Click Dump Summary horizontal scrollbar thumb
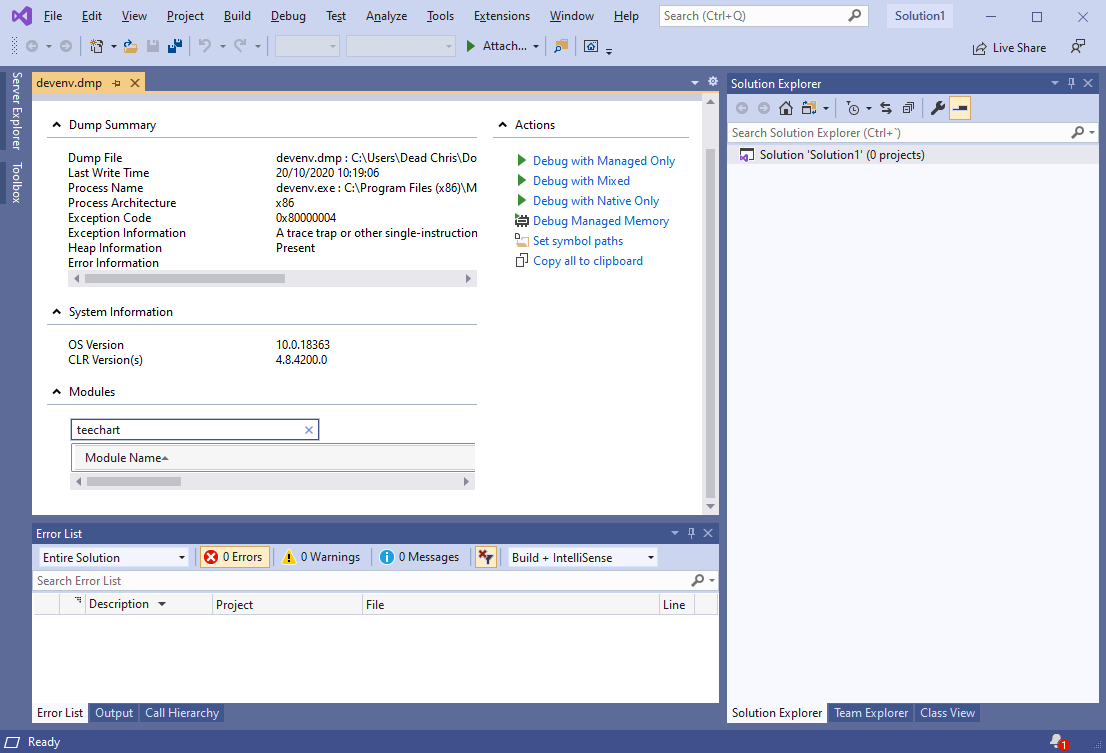This screenshot has height=753, width=1106. [185, 278]
